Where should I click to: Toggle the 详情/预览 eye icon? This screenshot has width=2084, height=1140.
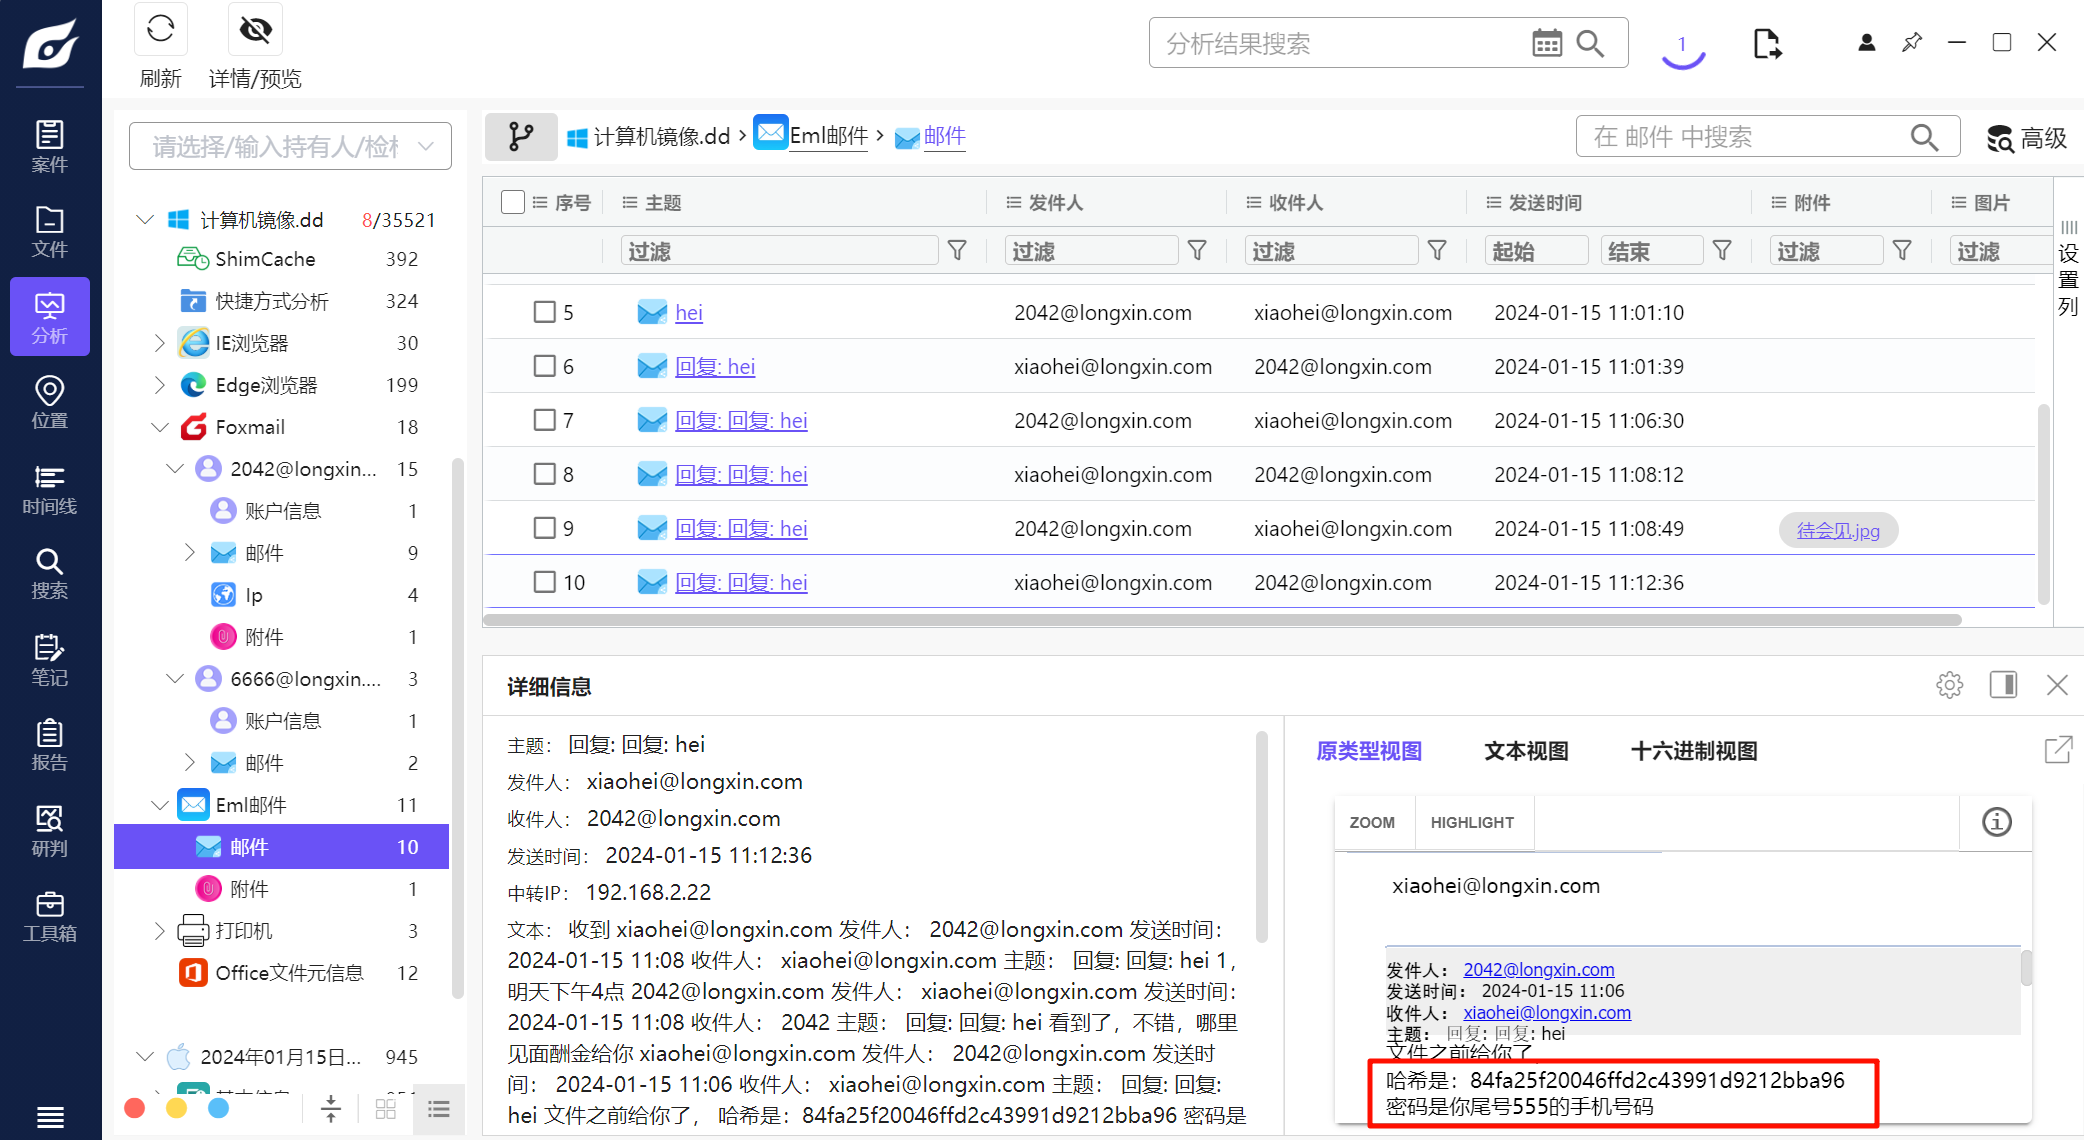(255, 30)
